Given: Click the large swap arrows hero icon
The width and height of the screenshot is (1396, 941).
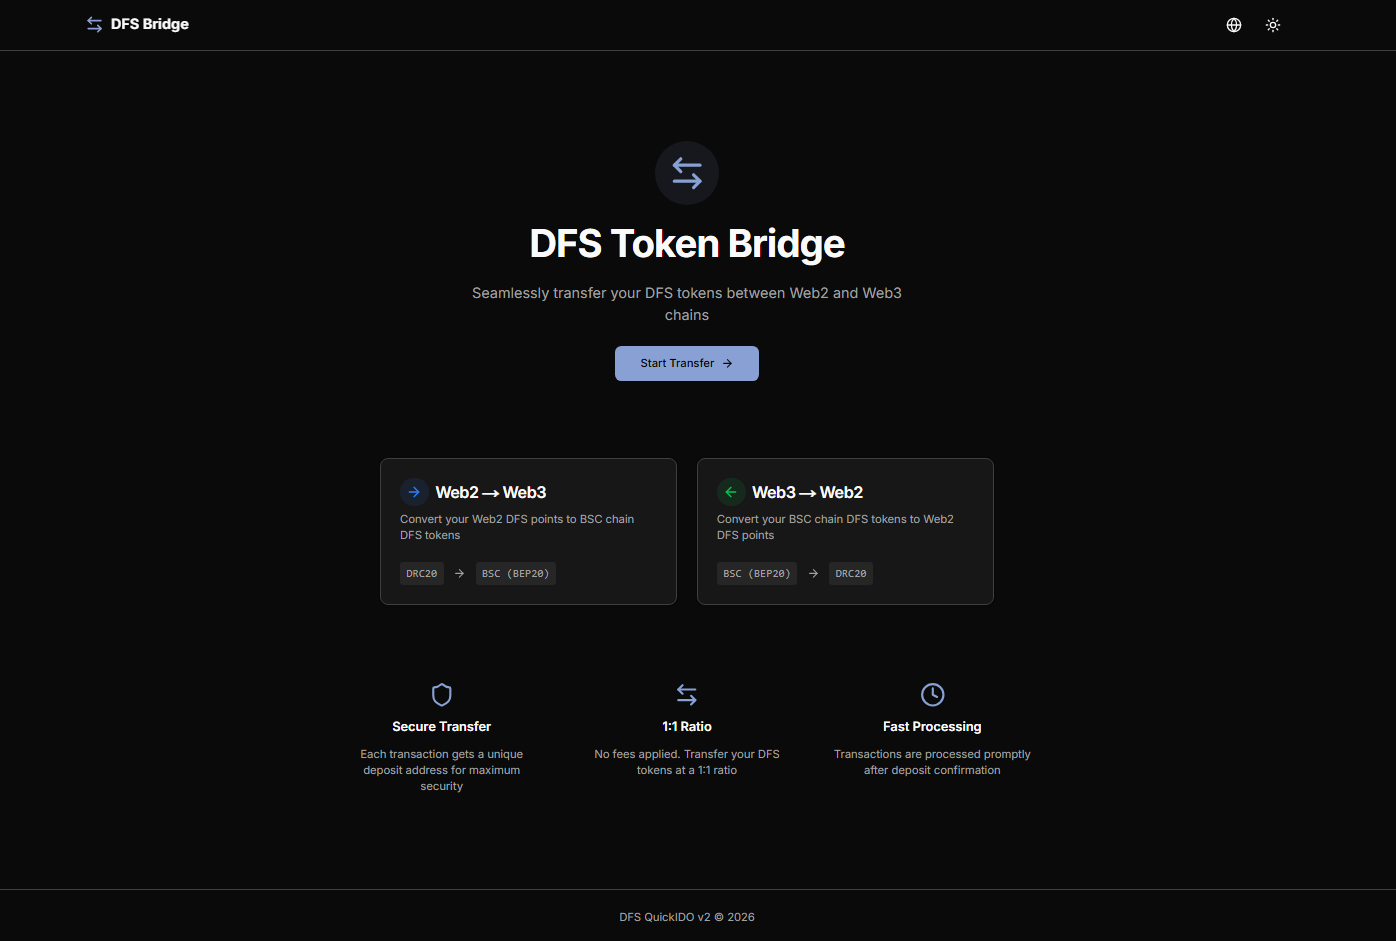Looking at the screenshot, I should (687, 173).
